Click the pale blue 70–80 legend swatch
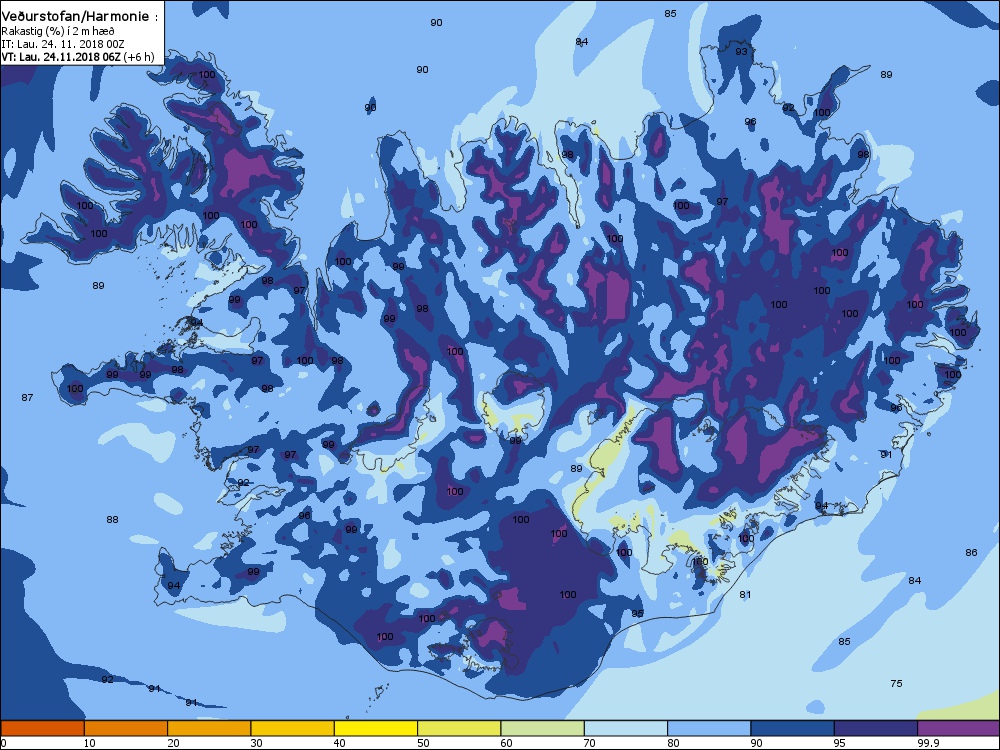Screen dimensions: 1000x750 pyautogui.click(x=626, y=728)
